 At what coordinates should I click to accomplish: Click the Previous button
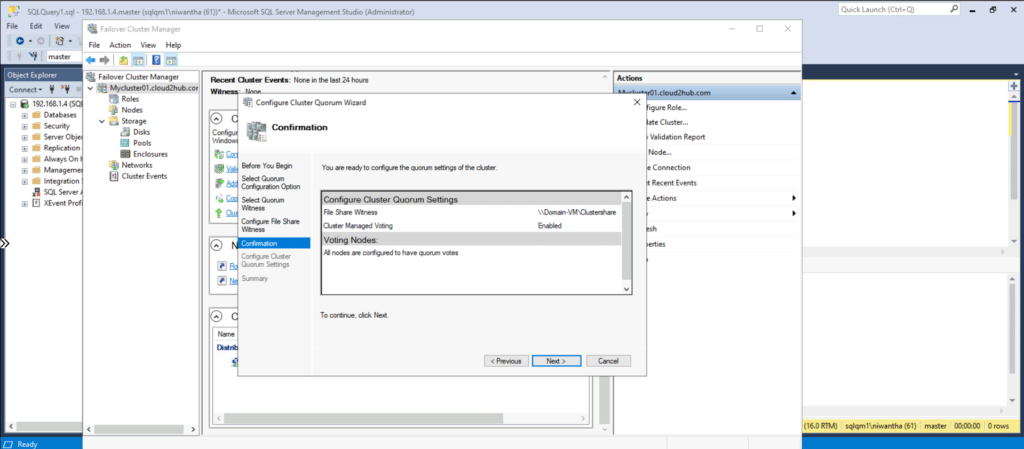pos(506,360)
